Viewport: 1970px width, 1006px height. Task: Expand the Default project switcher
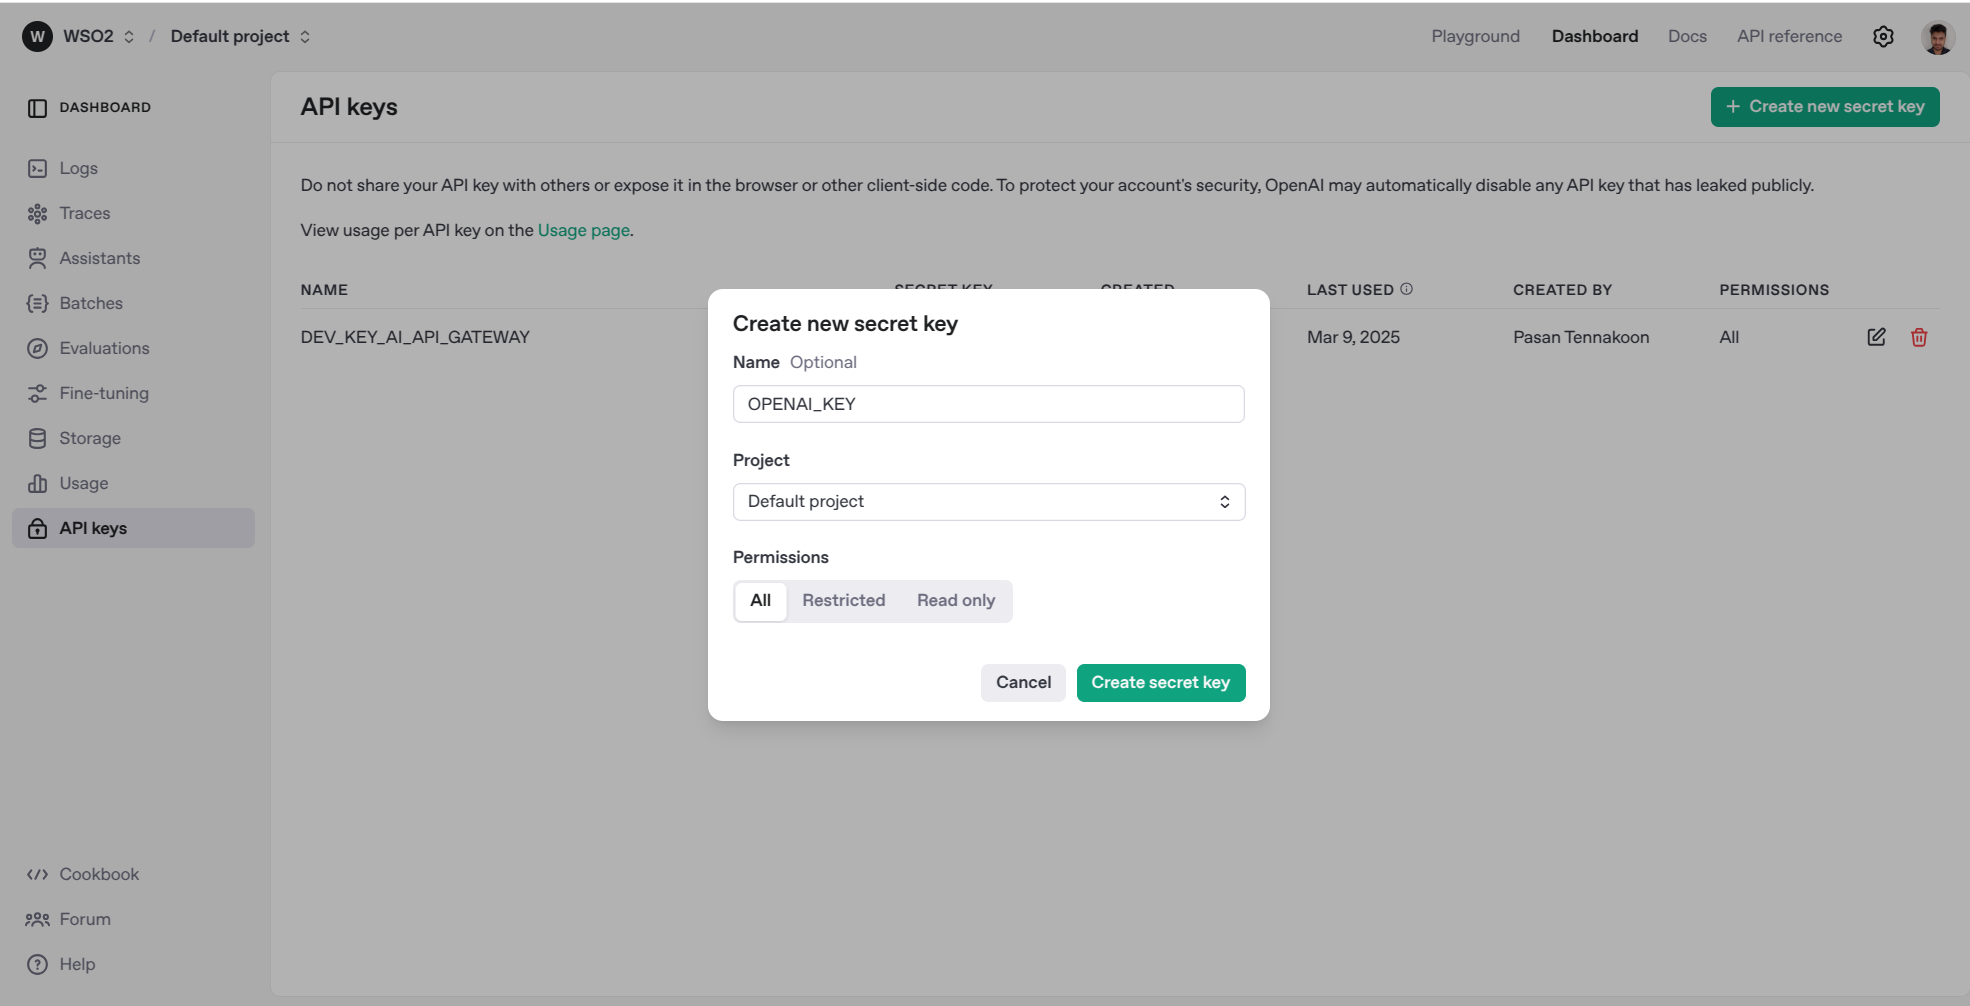coord(305,37)
